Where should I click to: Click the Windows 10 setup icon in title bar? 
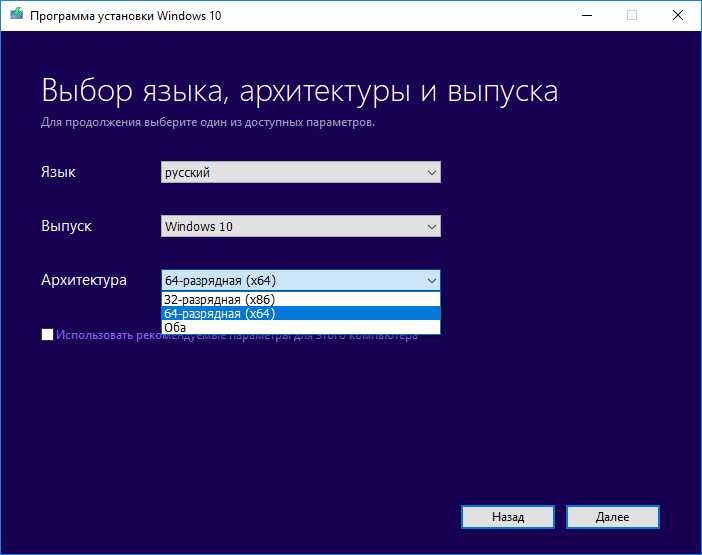tap(17, 15)
